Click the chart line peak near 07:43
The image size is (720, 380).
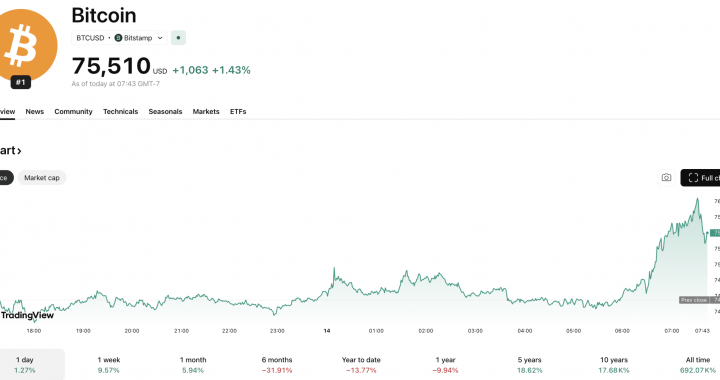point(698,199)
